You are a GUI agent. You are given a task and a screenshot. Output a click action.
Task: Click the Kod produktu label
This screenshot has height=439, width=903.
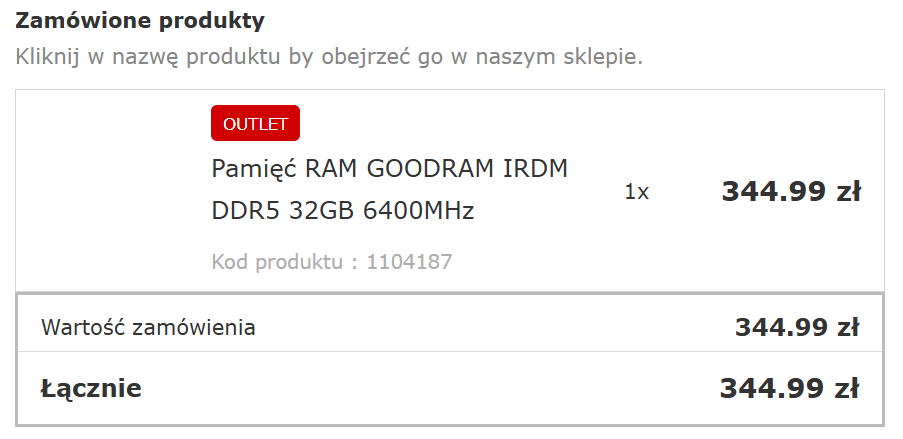tap(285, 263)
